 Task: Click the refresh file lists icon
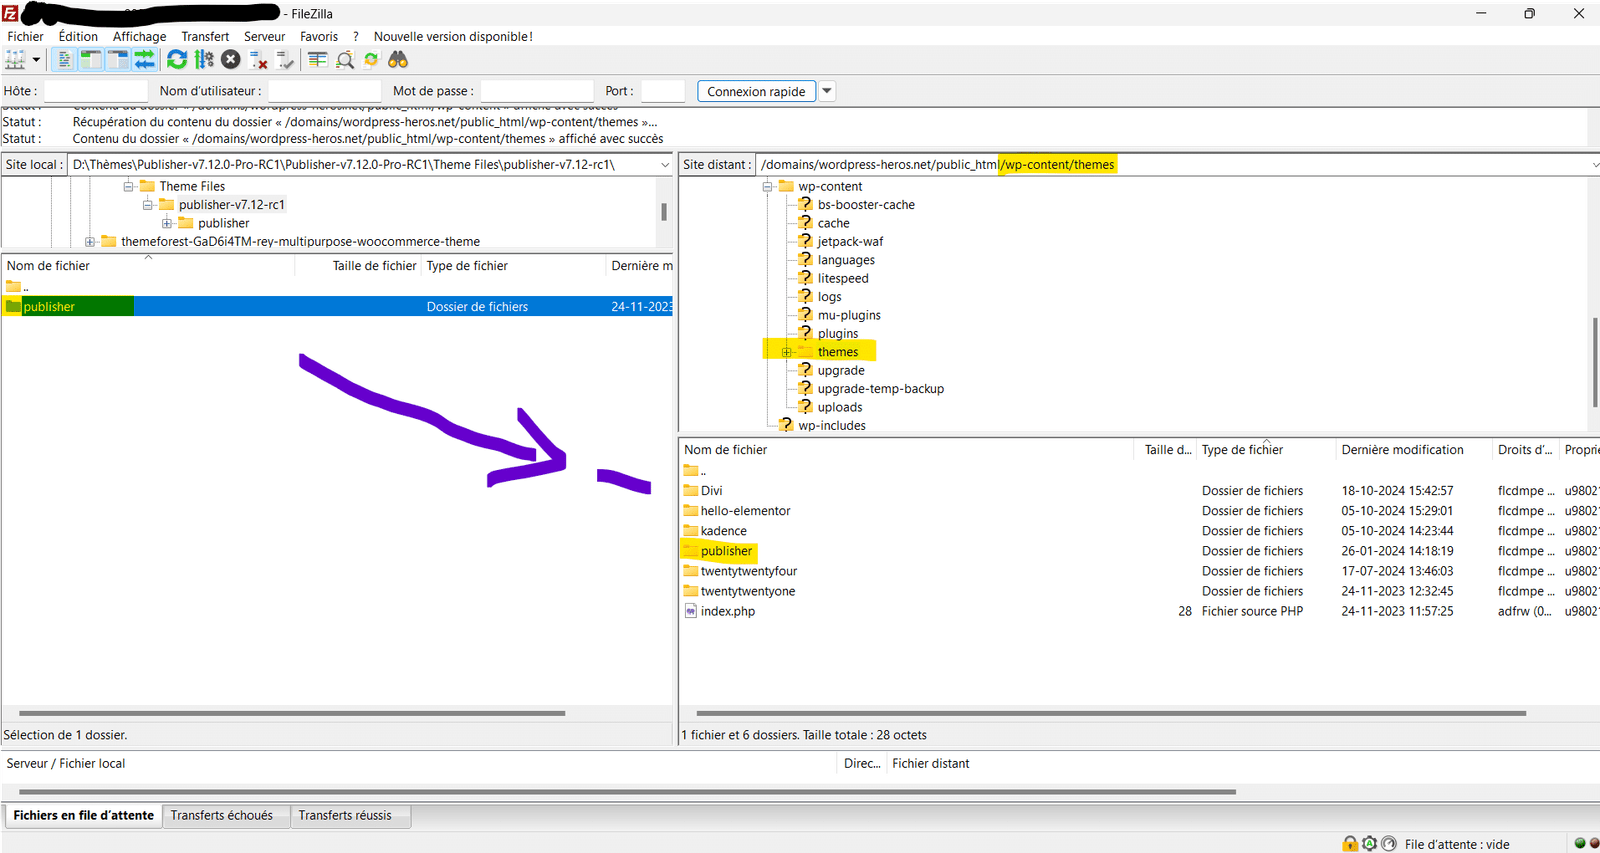point(177,60)
